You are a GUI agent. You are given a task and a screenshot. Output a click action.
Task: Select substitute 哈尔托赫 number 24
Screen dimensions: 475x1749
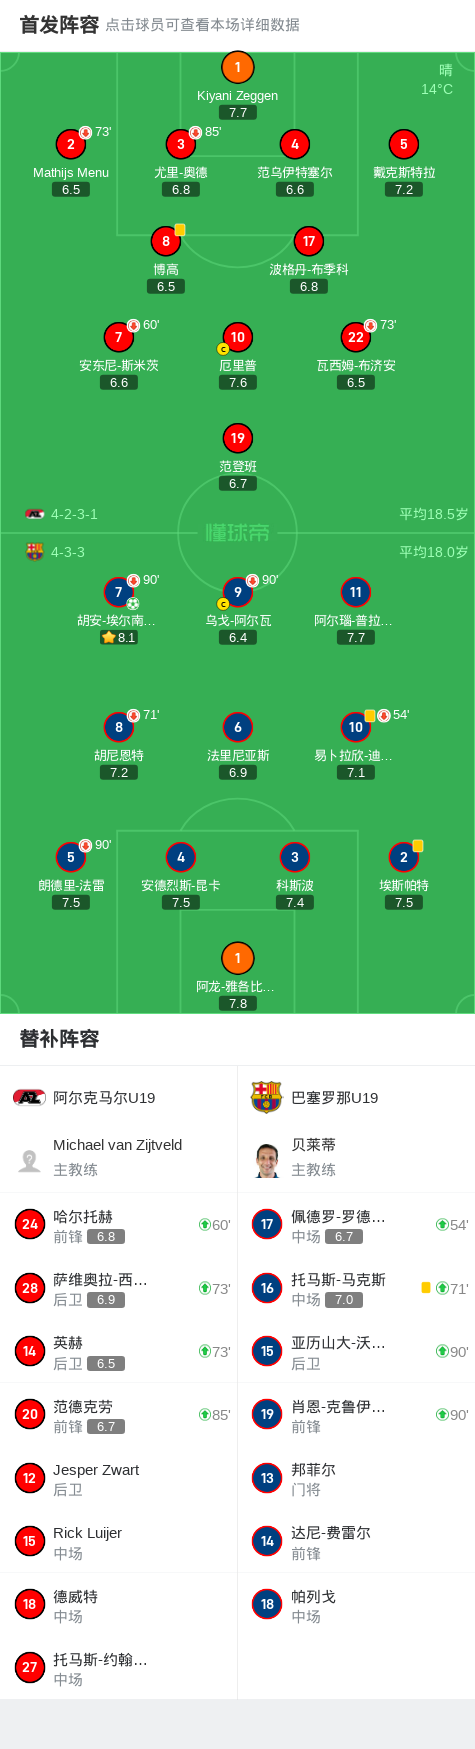click(x=118, y=1225)
